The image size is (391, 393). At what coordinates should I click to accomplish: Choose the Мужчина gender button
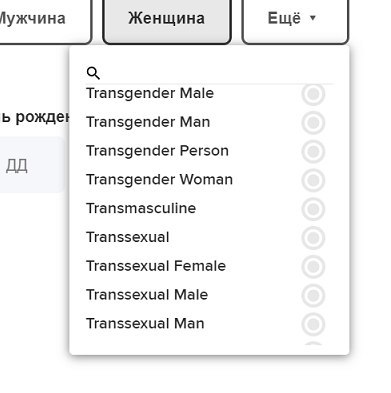pyautogui.click(x=44, y=19)
